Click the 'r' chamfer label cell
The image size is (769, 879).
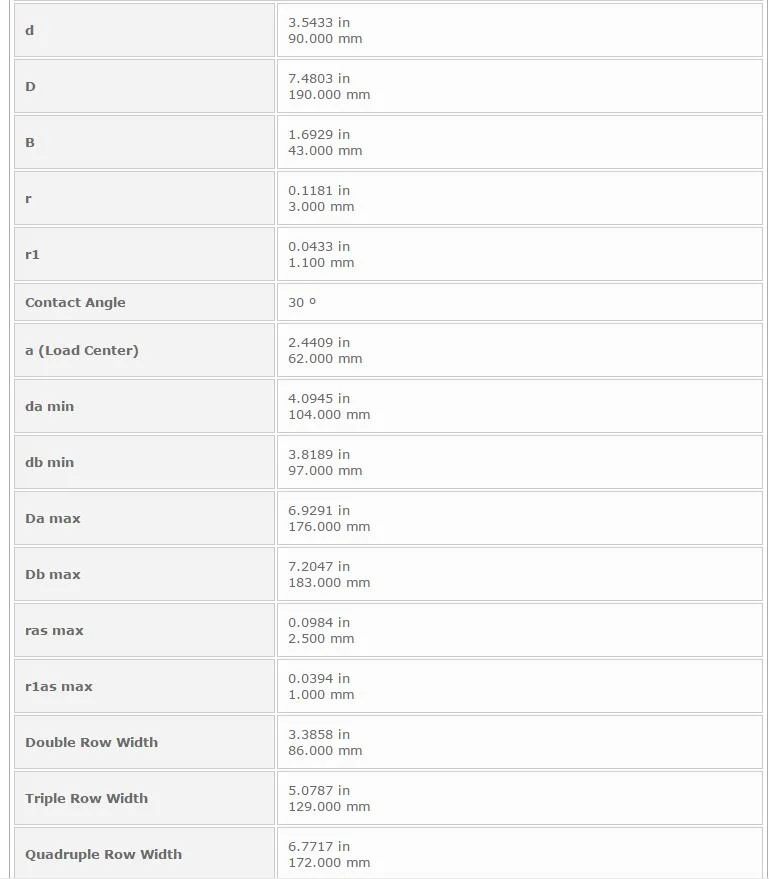click(144, 198)
